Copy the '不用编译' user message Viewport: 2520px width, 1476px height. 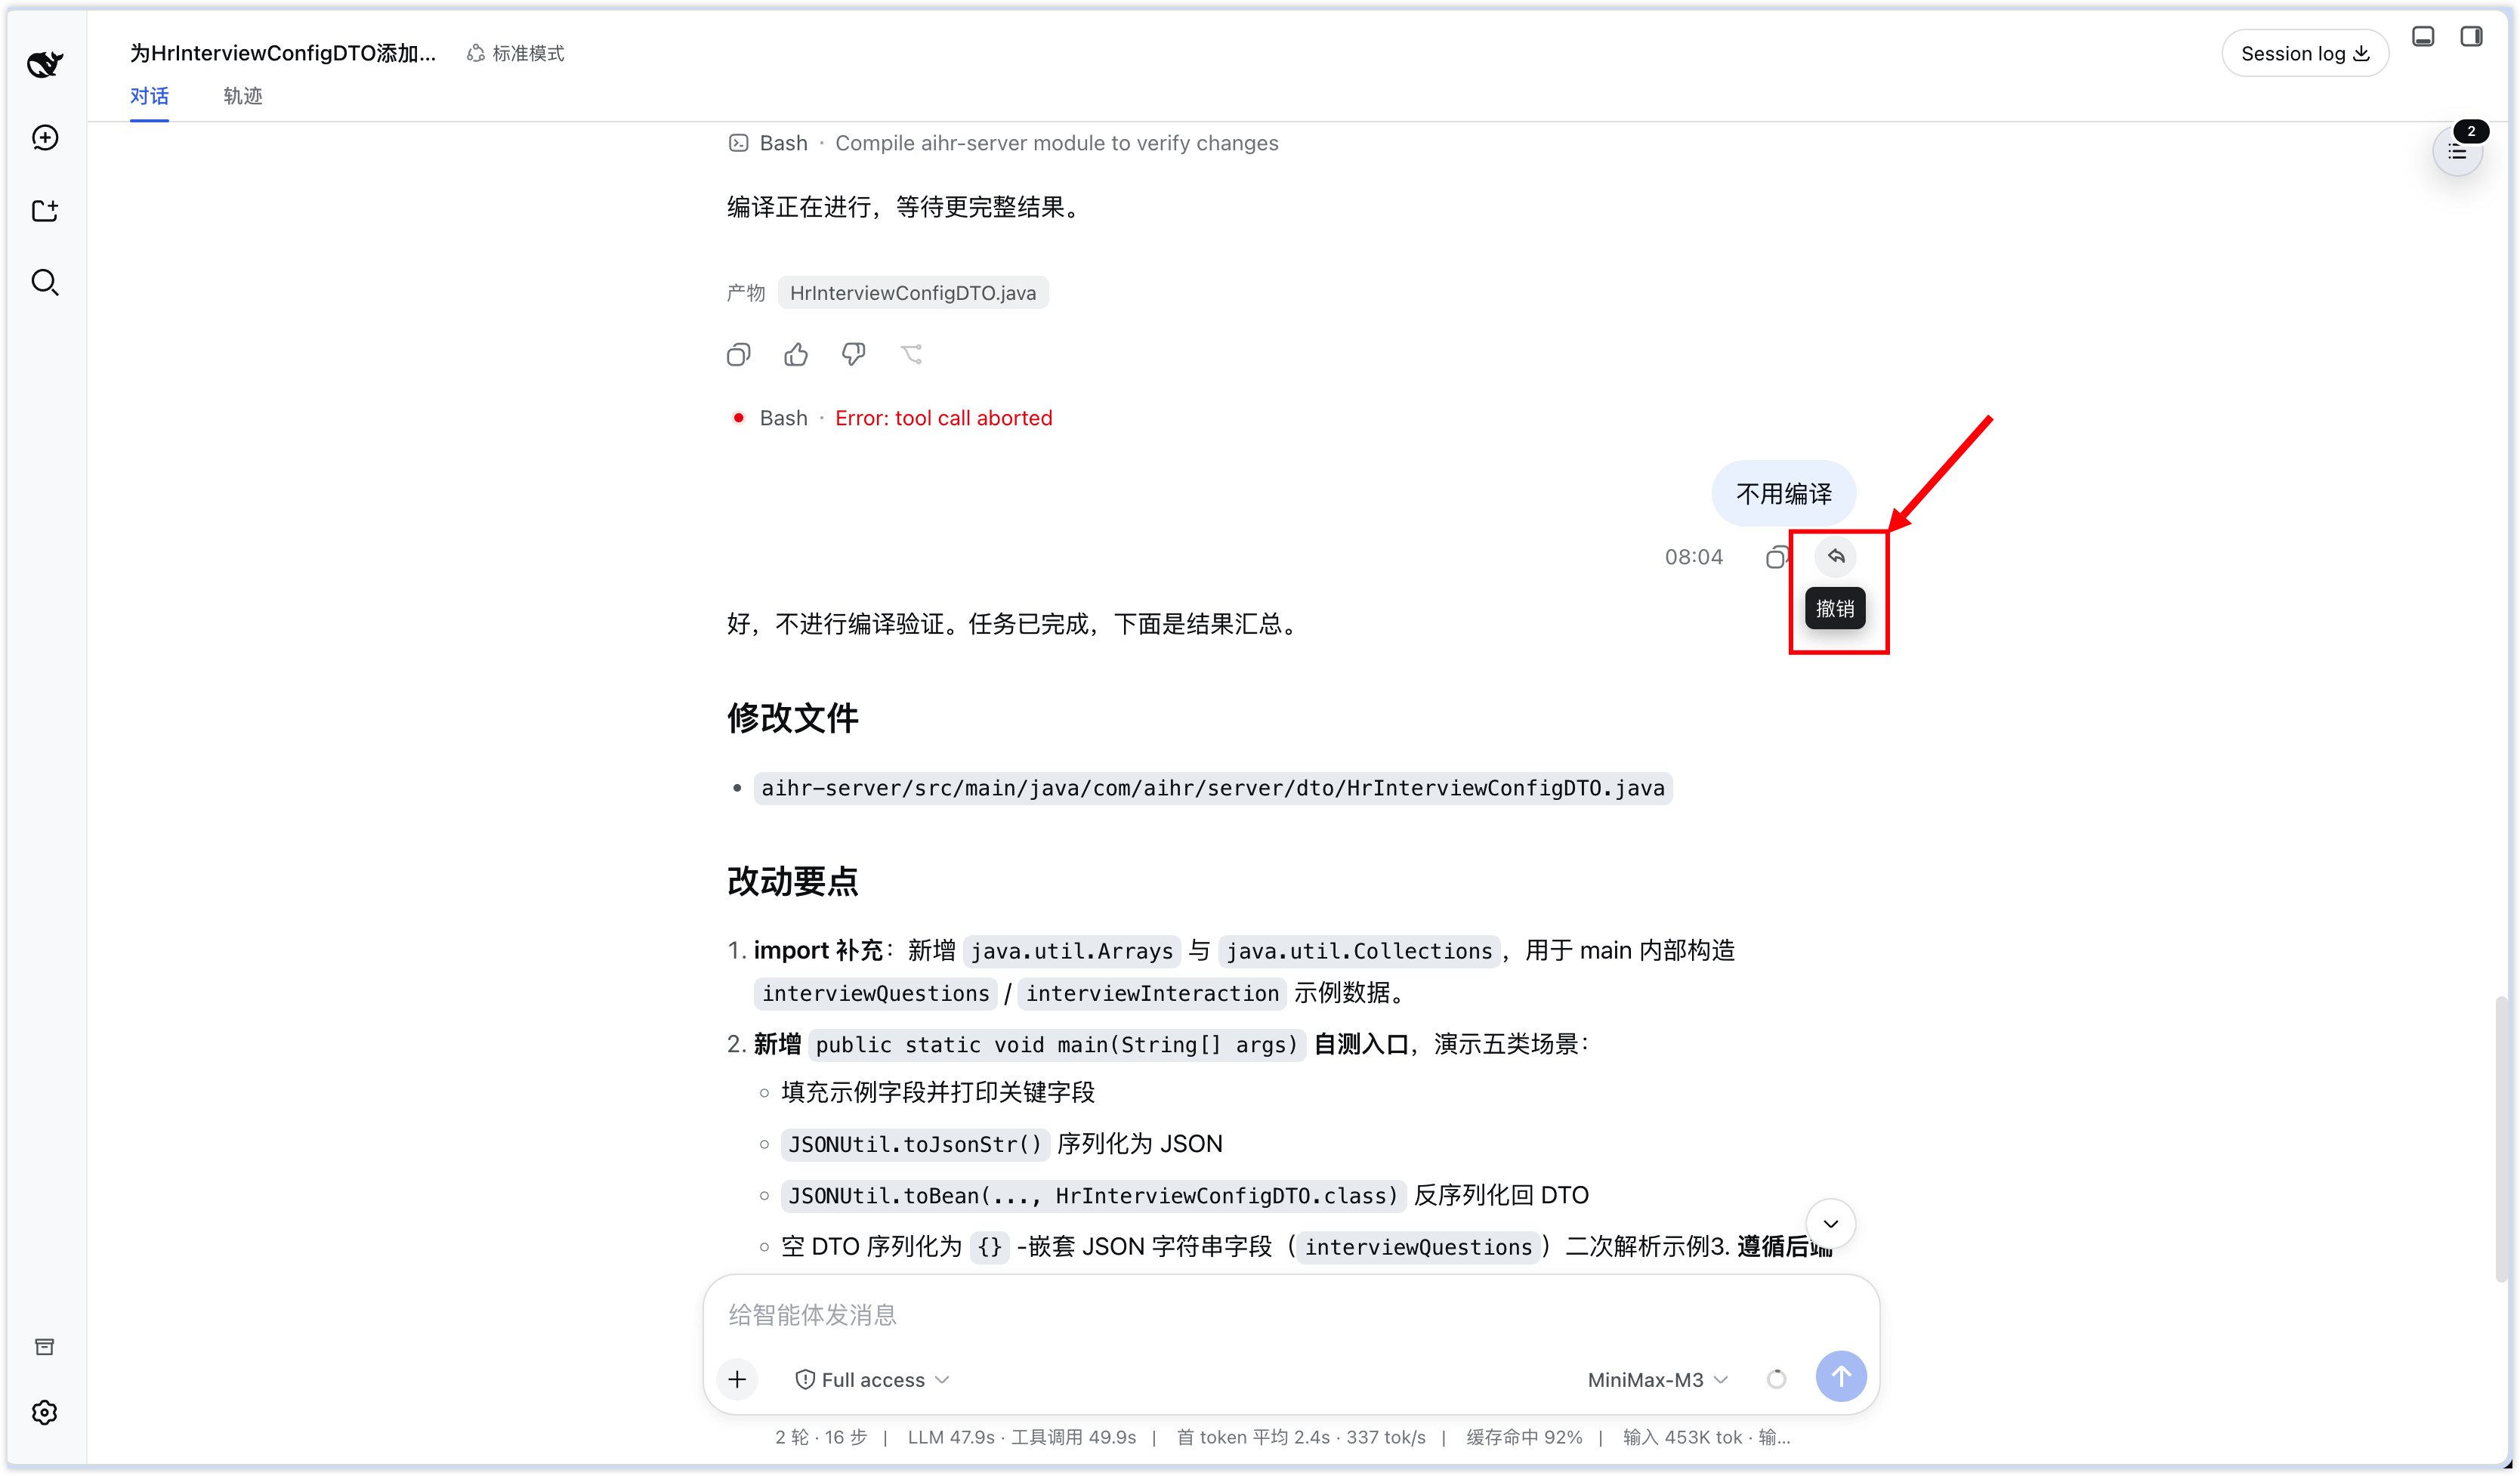[x=1776, y=557]
